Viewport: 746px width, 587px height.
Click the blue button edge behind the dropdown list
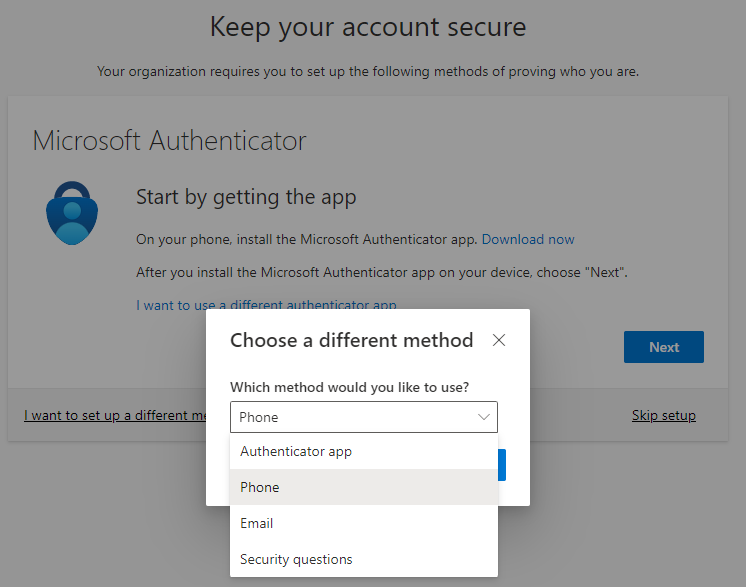coord(502,465)
